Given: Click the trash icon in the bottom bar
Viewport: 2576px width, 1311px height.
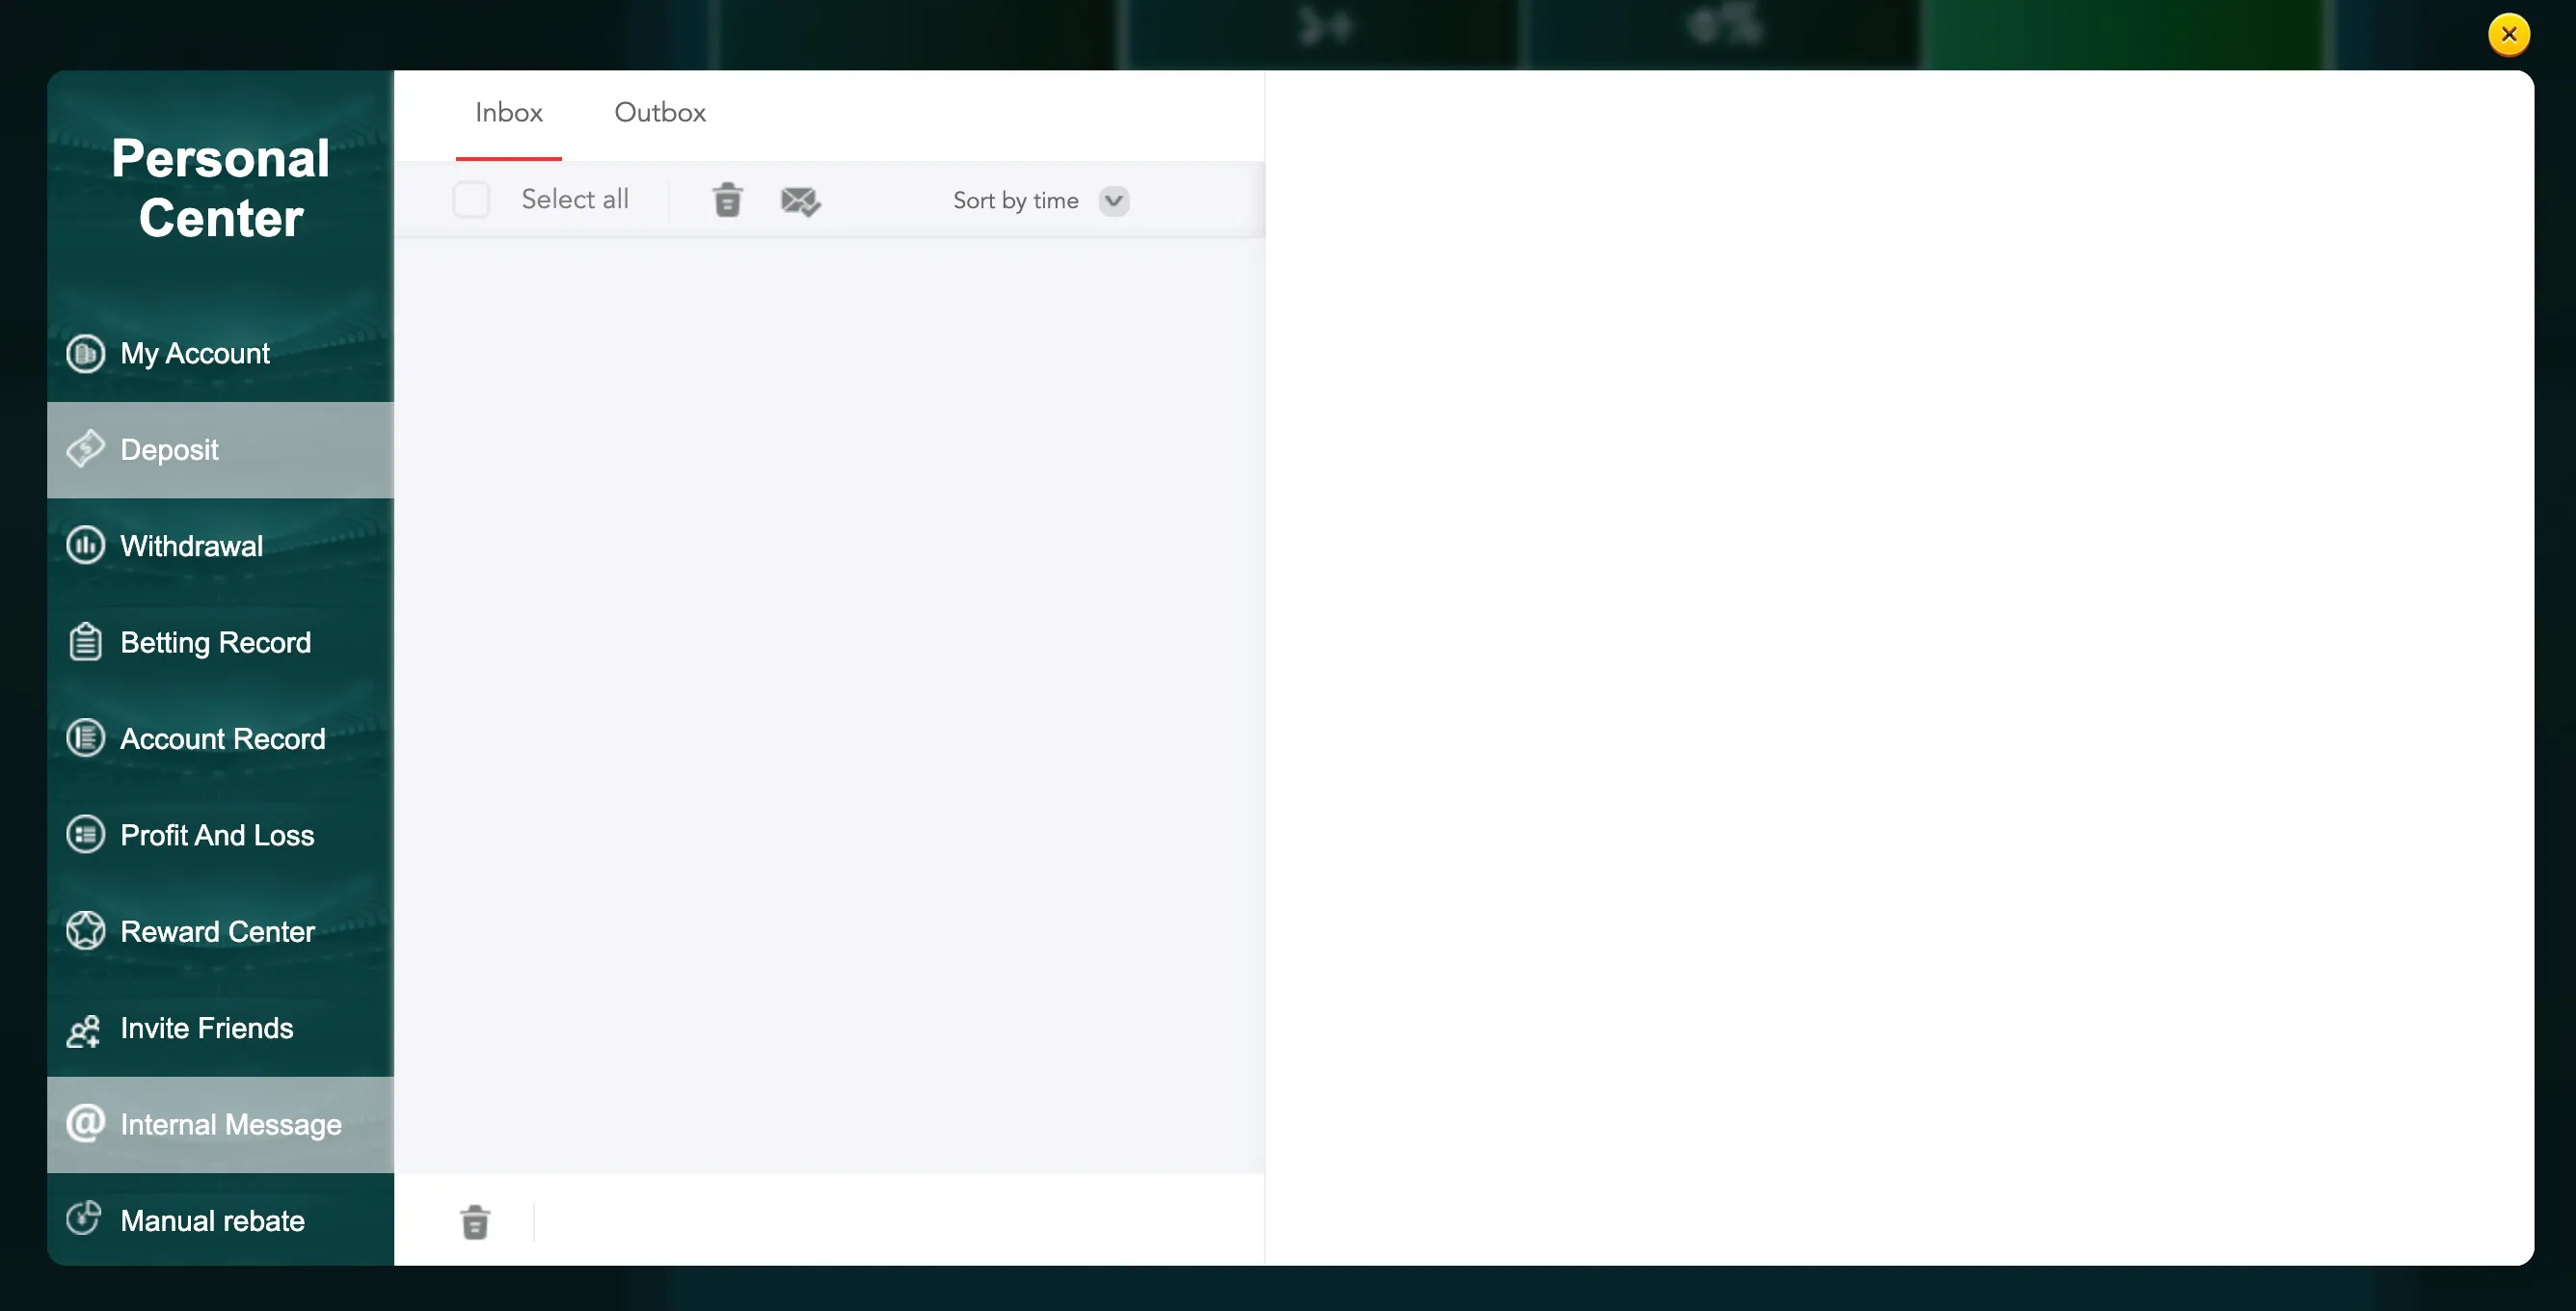Looking at the screenshot, I should (x=475, y=1222).
